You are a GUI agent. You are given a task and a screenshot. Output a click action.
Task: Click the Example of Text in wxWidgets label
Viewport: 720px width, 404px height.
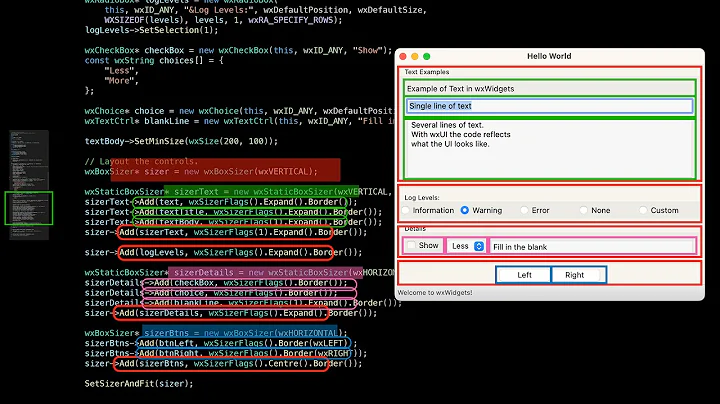(460, 89)
